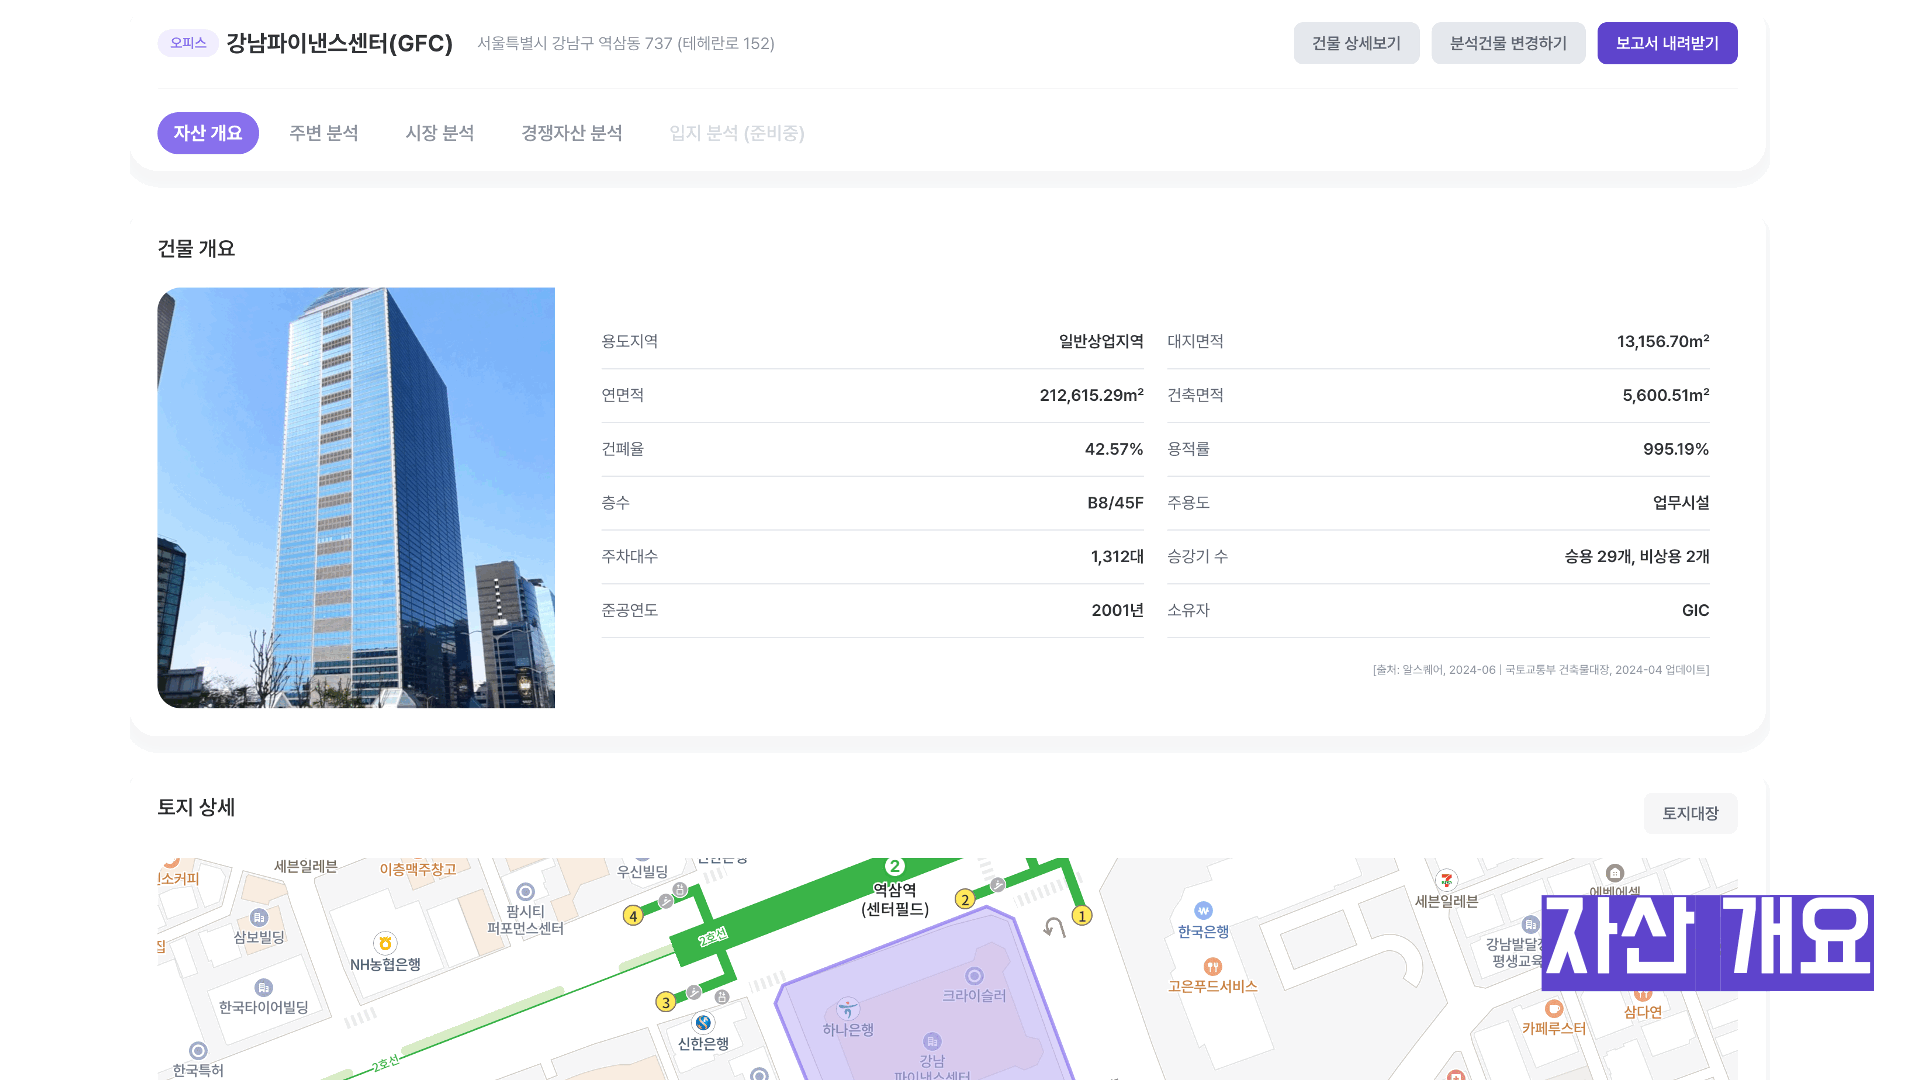Select subway exit 4 marker
This screenshot has height=1080, width=1920.
(633, 916)
